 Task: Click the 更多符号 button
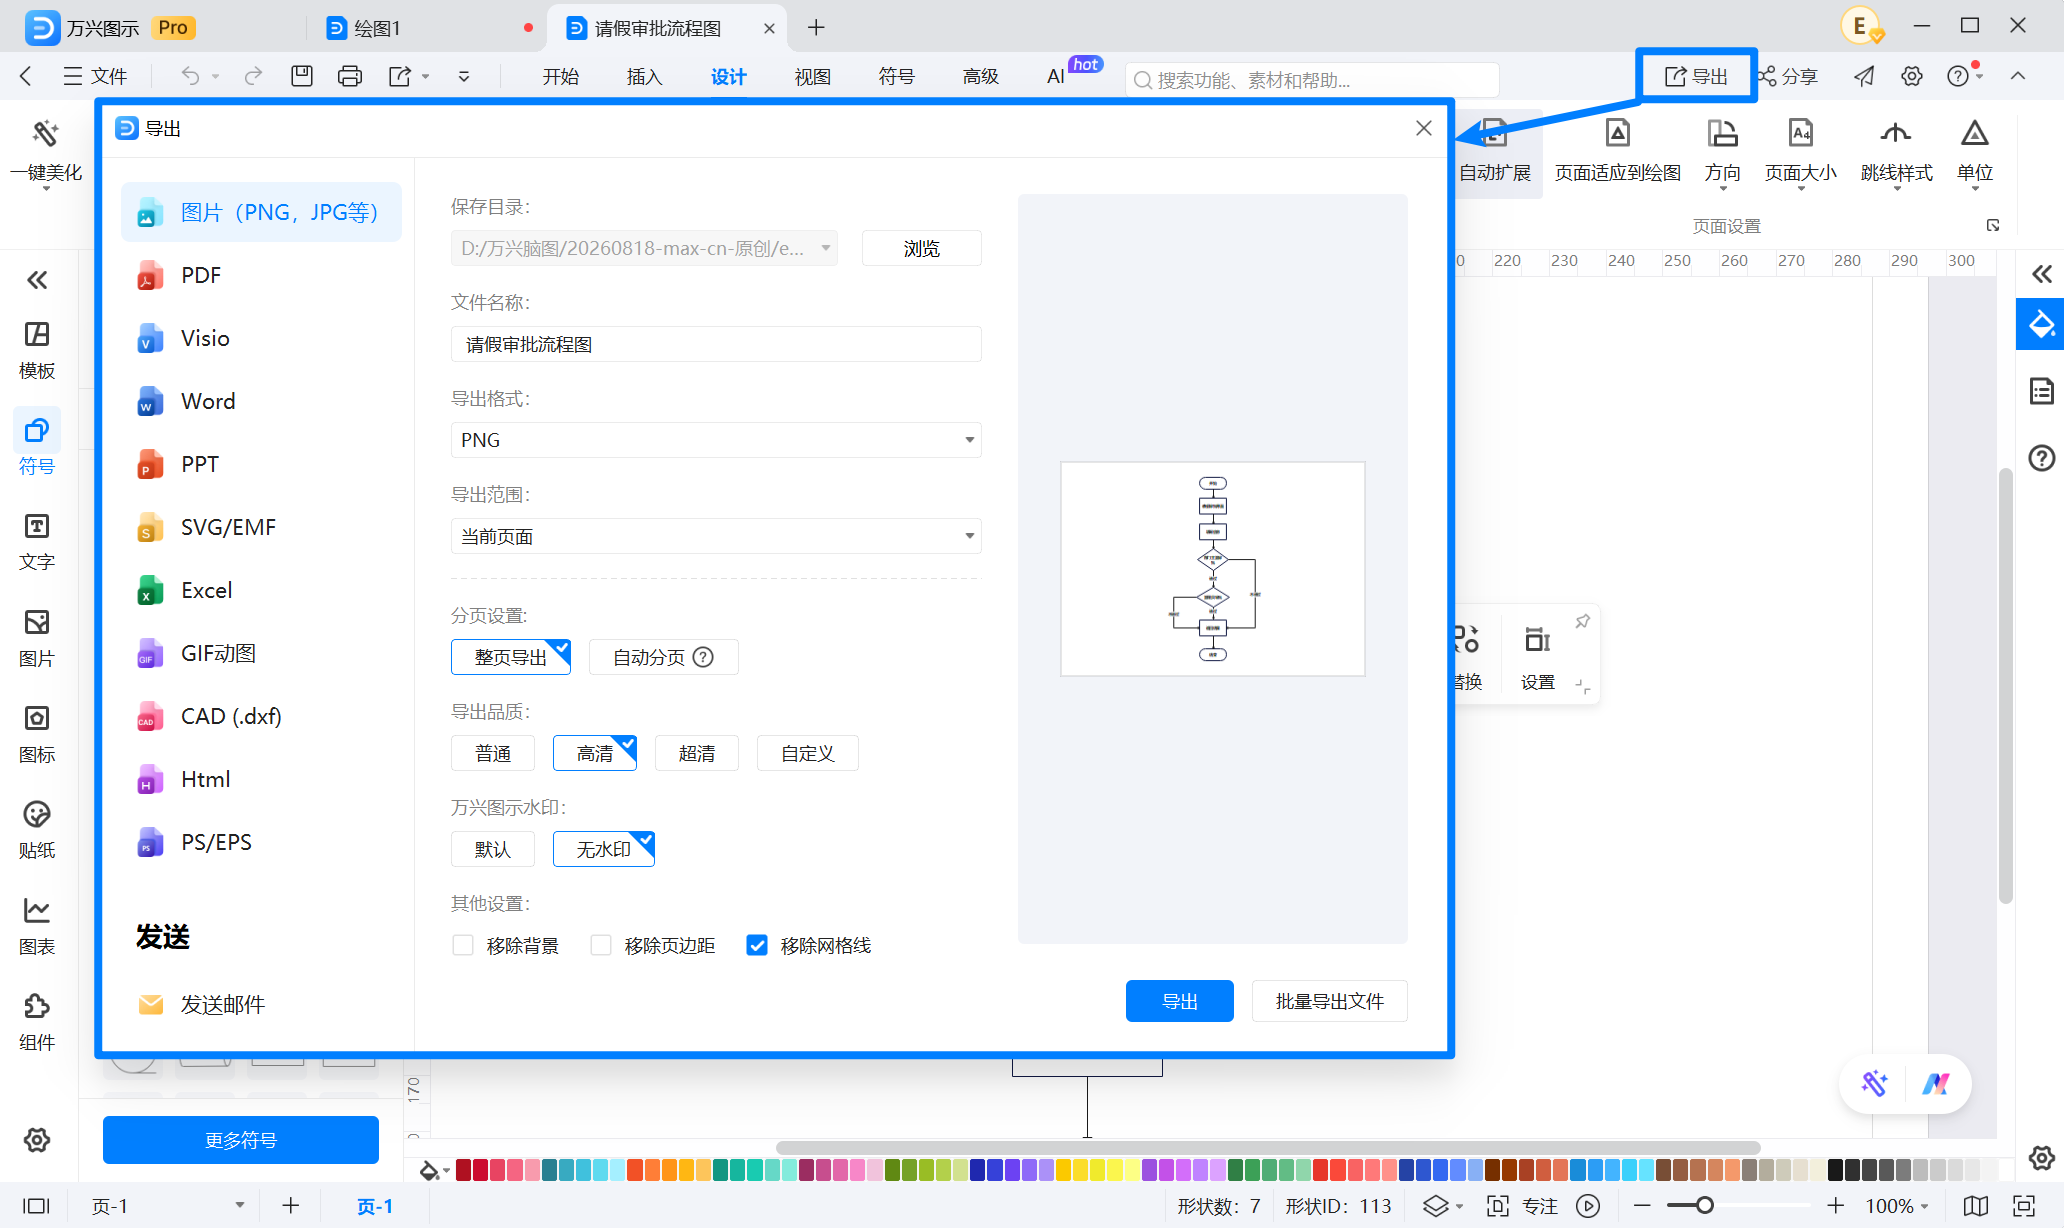pyautogui.click(x=241, y=1140)
